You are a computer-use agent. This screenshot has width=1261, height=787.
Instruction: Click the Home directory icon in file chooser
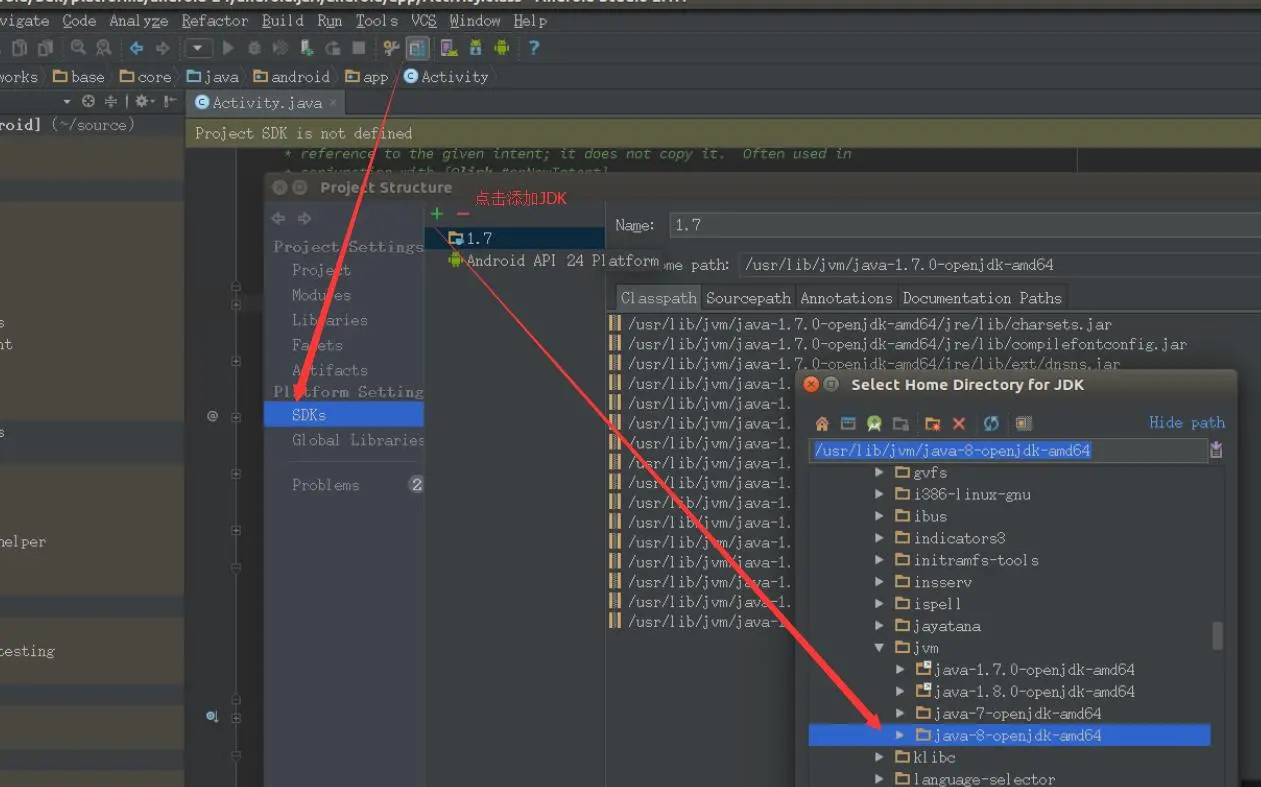tap(822, 423)
